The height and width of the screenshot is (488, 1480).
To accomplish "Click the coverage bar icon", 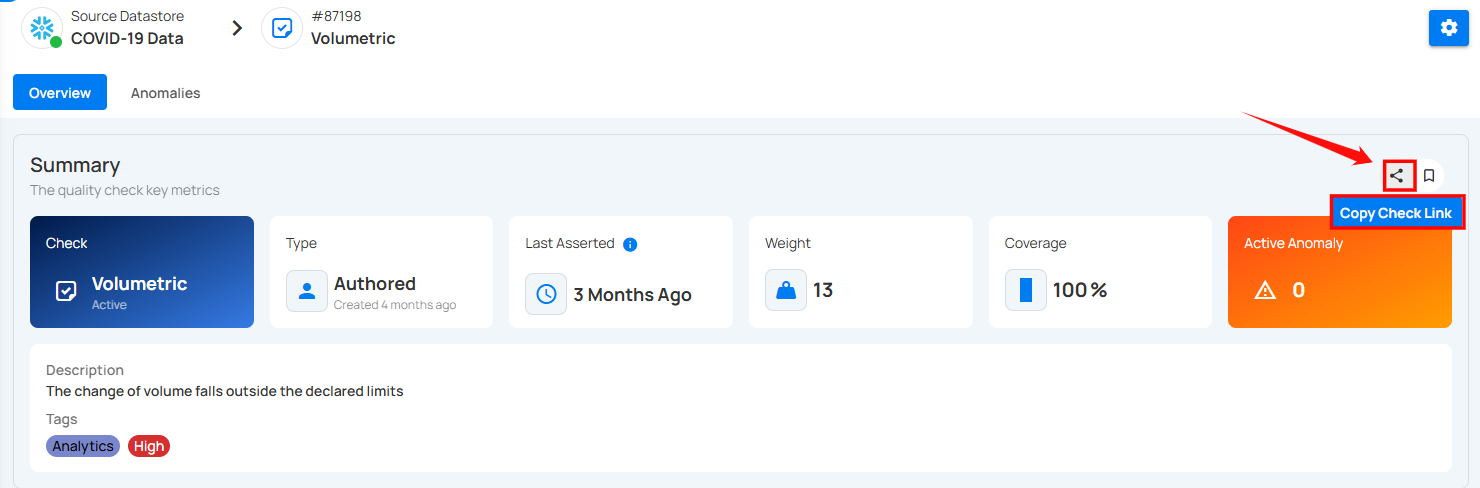I will point(1026,290).
